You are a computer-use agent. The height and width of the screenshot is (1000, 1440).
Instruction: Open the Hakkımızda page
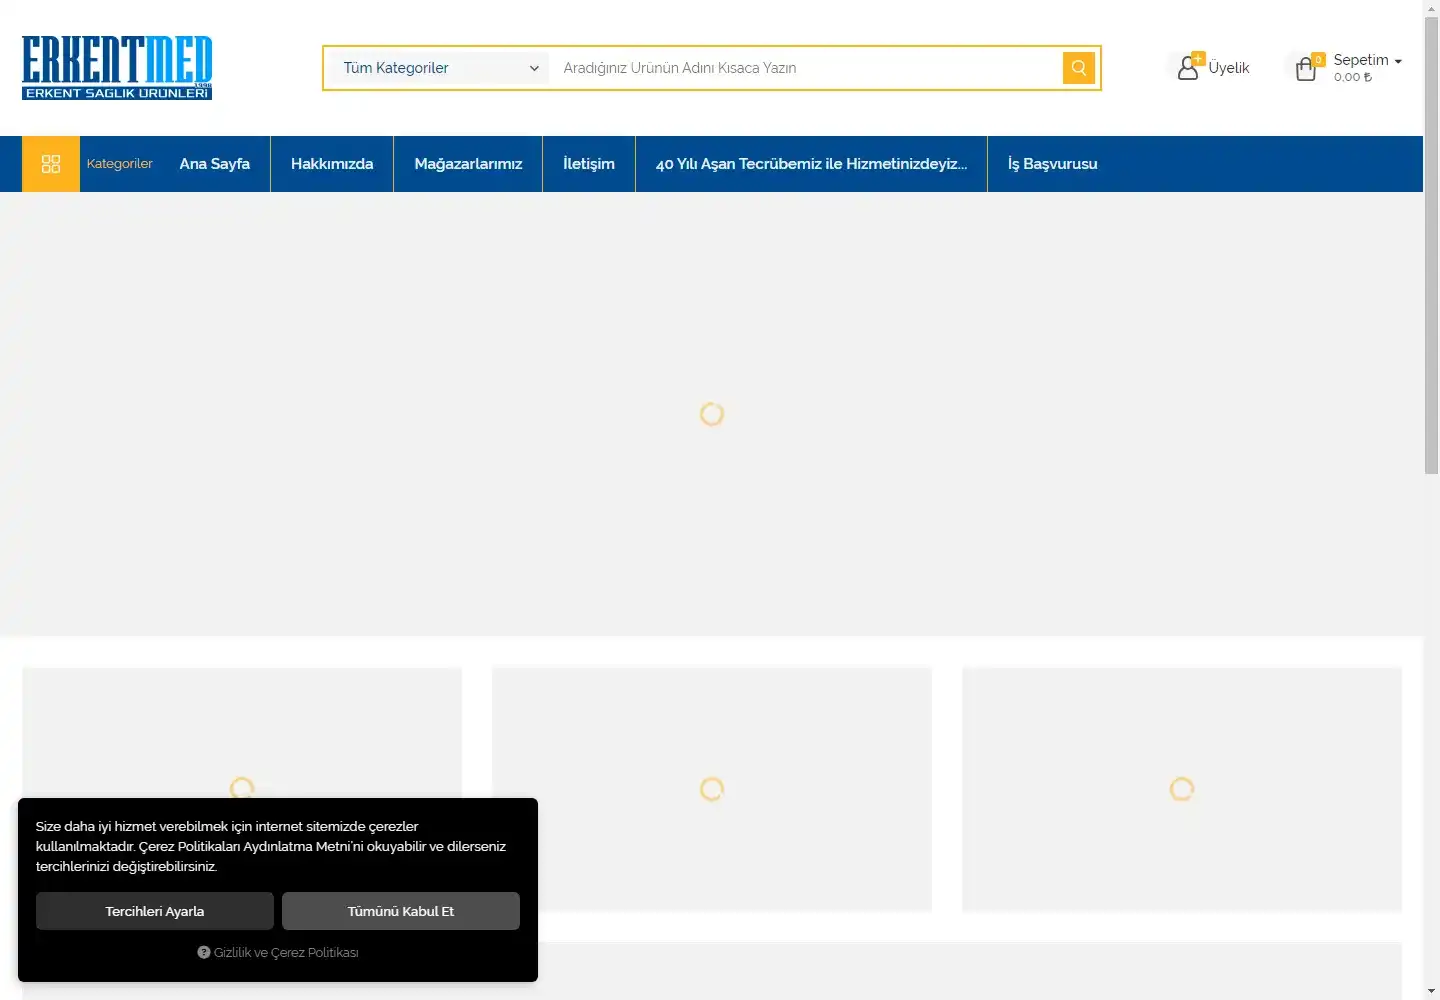[332, 164]
